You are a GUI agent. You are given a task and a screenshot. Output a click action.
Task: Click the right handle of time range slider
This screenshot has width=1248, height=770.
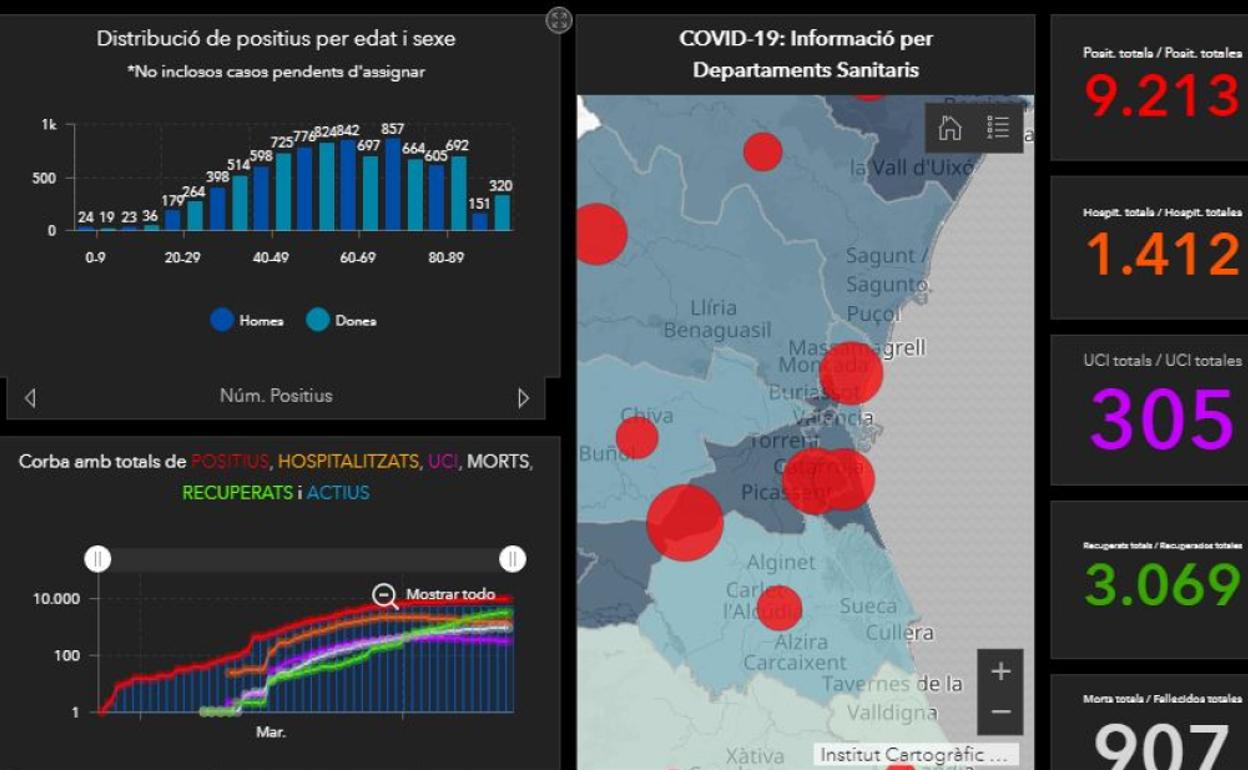click(x=513, y=559)
